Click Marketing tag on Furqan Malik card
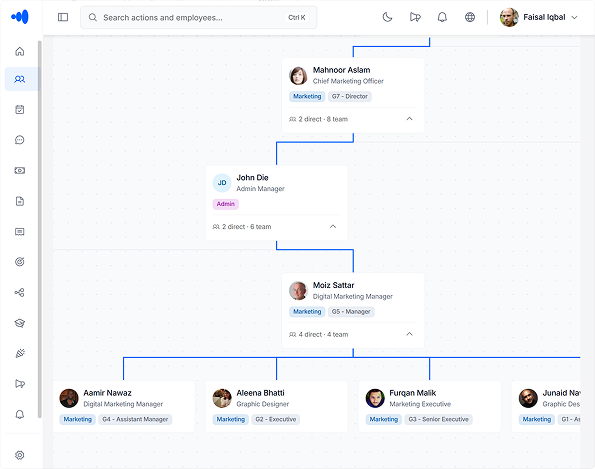The image size is (595, 469). (384, 419)
